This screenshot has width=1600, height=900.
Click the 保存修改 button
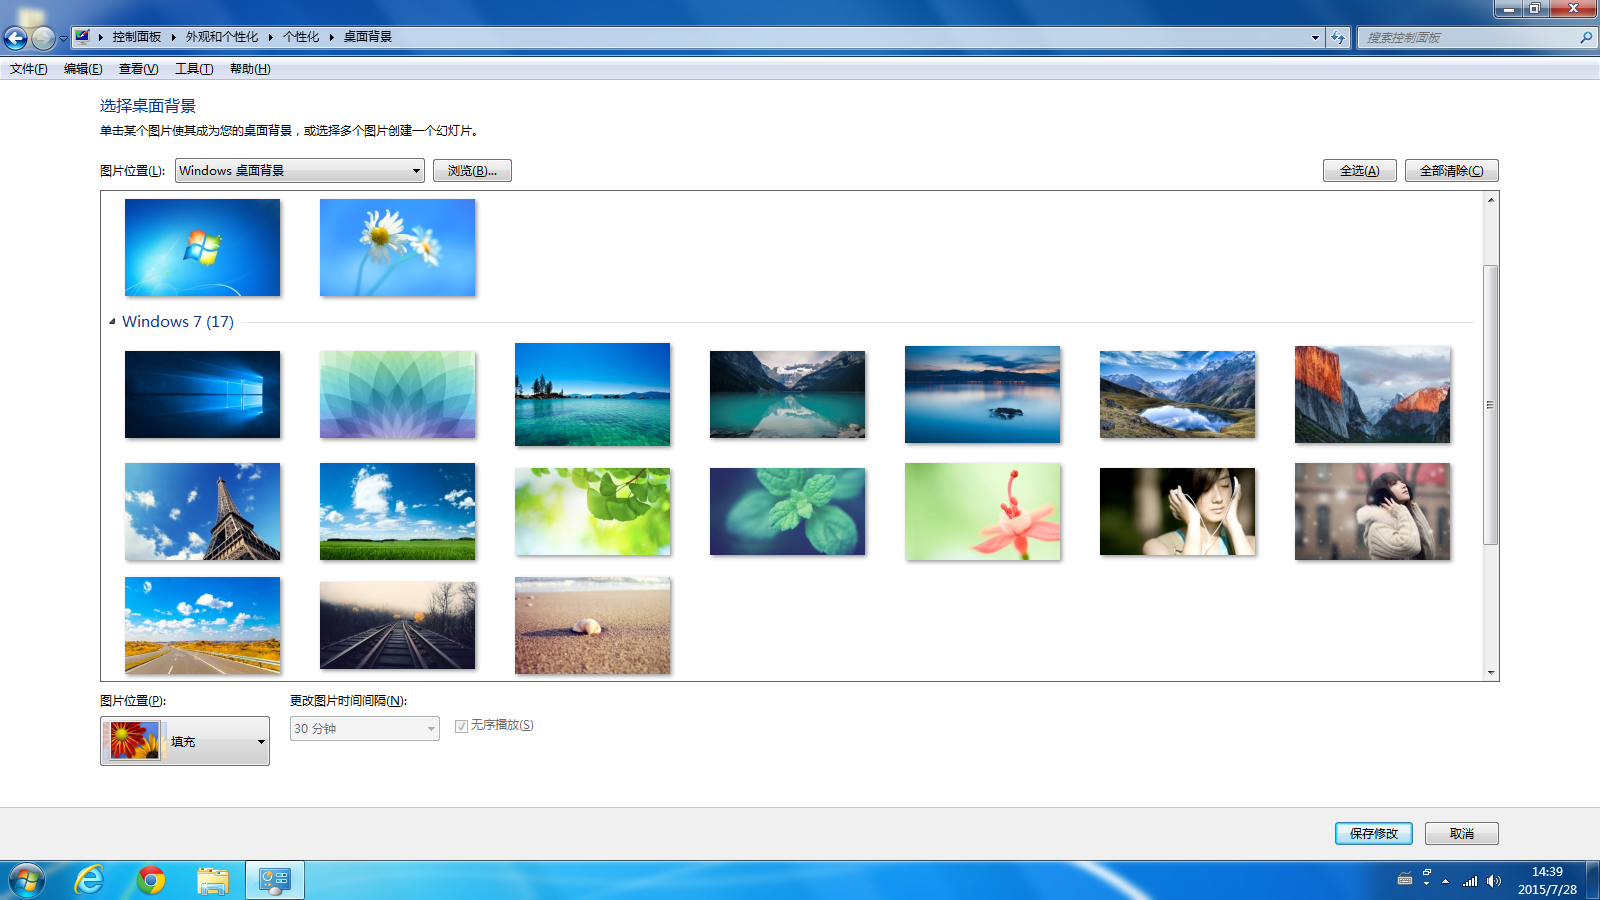click(x=1374, y=833)
